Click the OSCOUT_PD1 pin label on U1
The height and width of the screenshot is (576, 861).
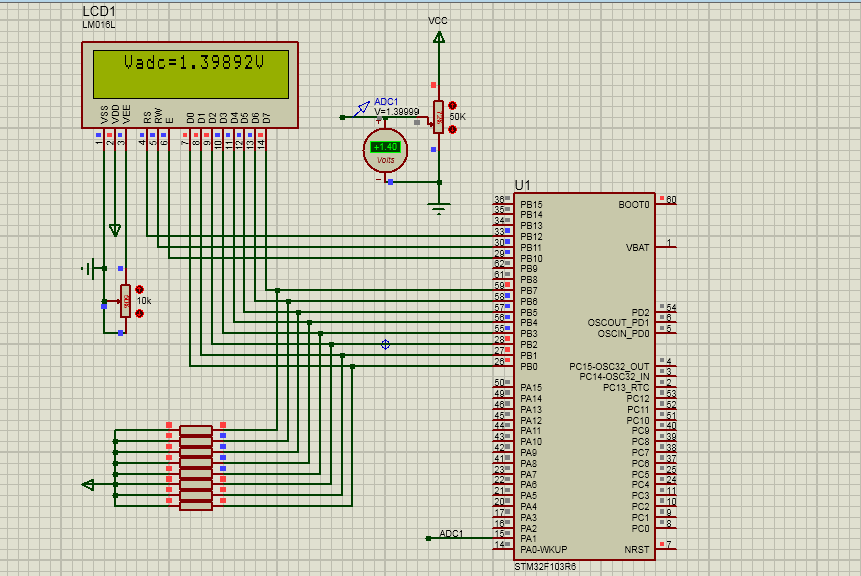point(619,323)
